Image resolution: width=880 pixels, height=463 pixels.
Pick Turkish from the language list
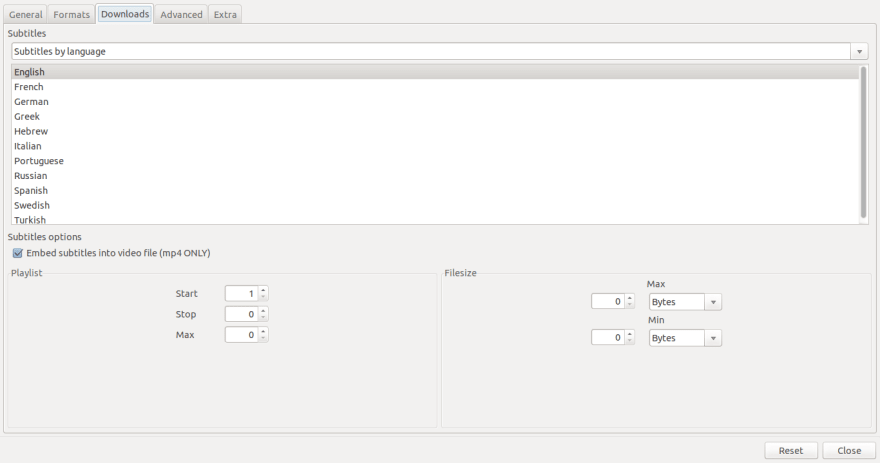click(435, 219)
